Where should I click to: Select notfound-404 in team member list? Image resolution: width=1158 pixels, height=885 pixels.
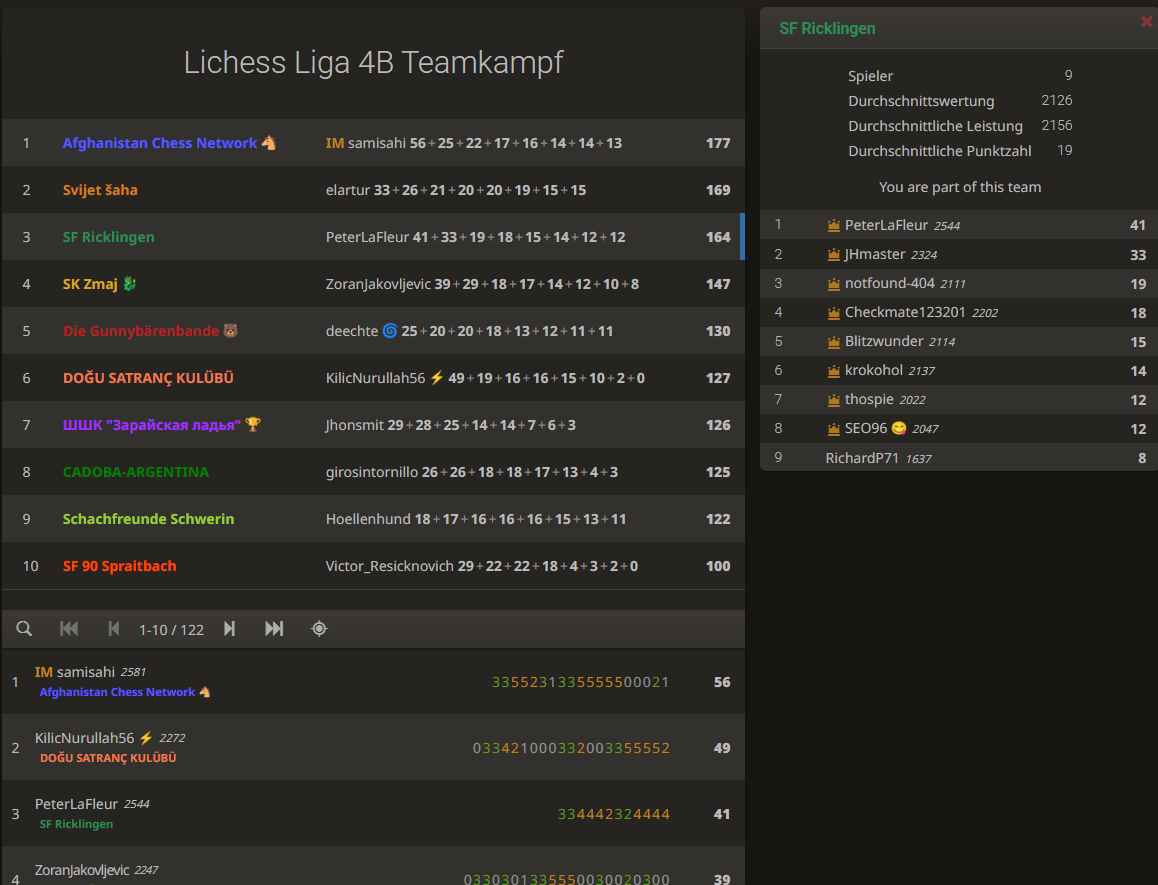point(889,283)
